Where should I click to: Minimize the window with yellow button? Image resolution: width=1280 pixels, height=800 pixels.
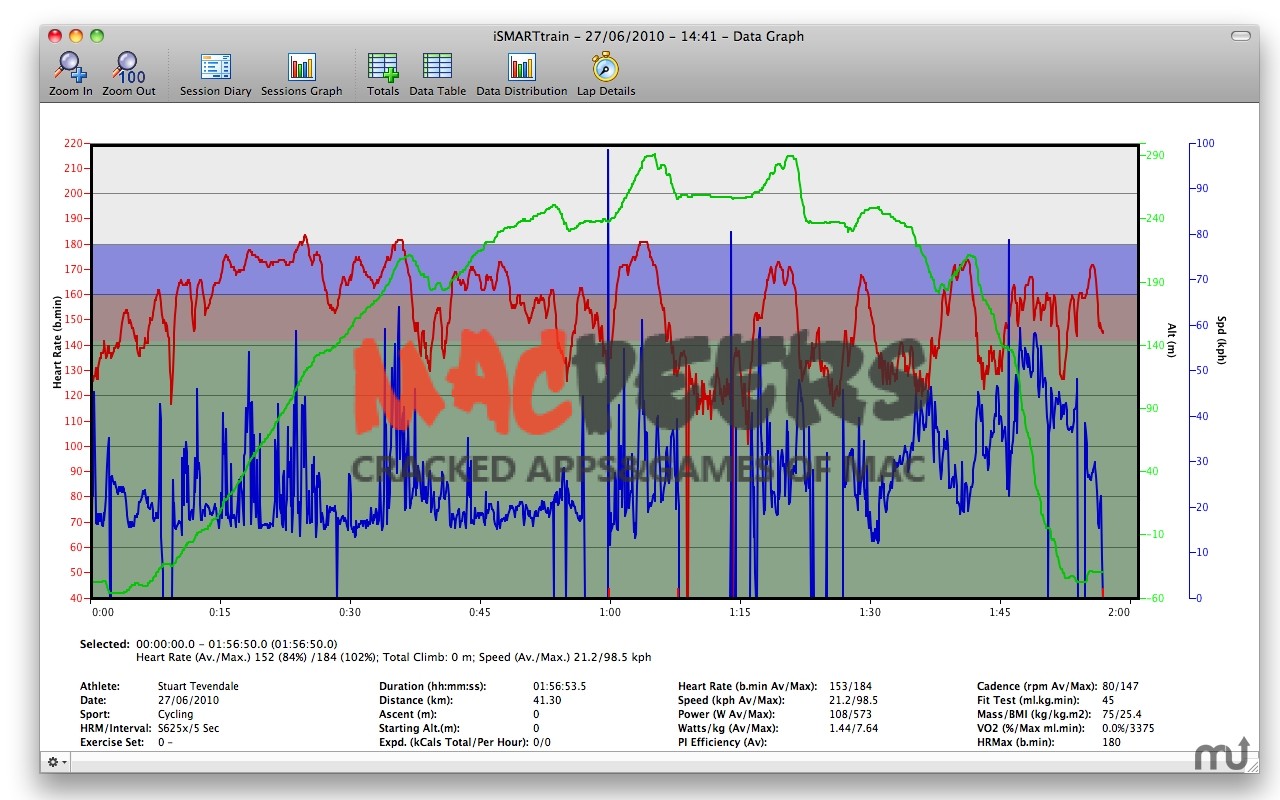[x=75, y=36]
